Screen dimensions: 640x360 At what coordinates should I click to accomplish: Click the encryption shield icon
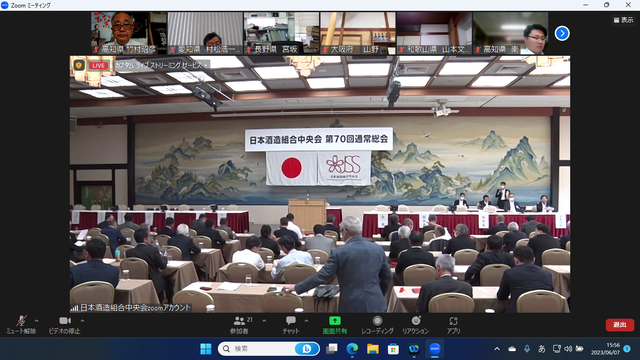point(79,65)
